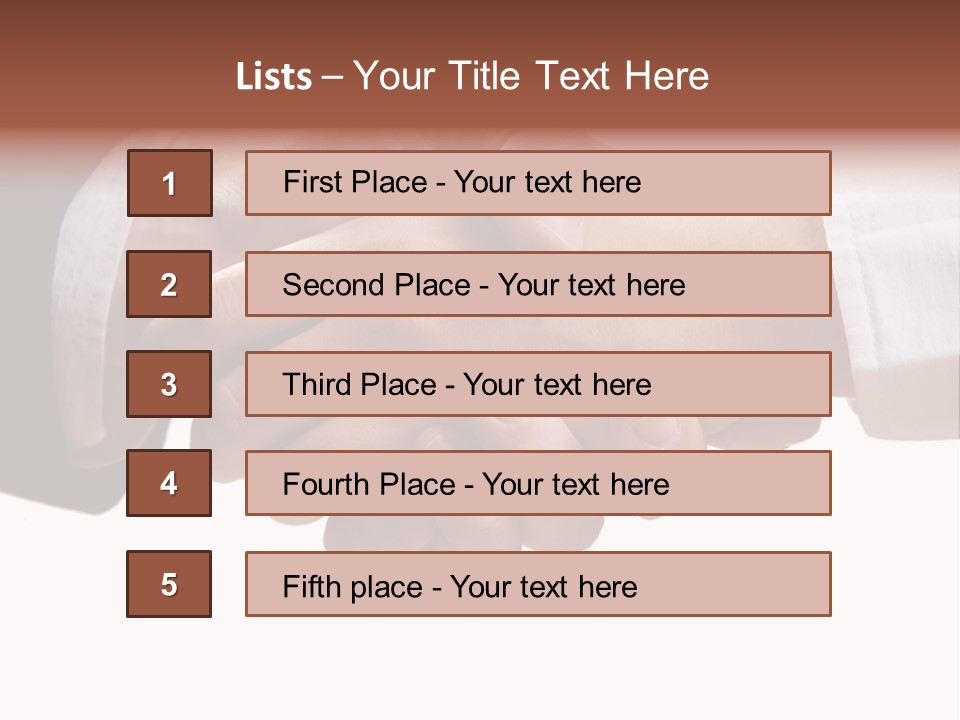Click the word First in list
The width and height of the screenshot is (960, 720).
click(x=310, y=182)
